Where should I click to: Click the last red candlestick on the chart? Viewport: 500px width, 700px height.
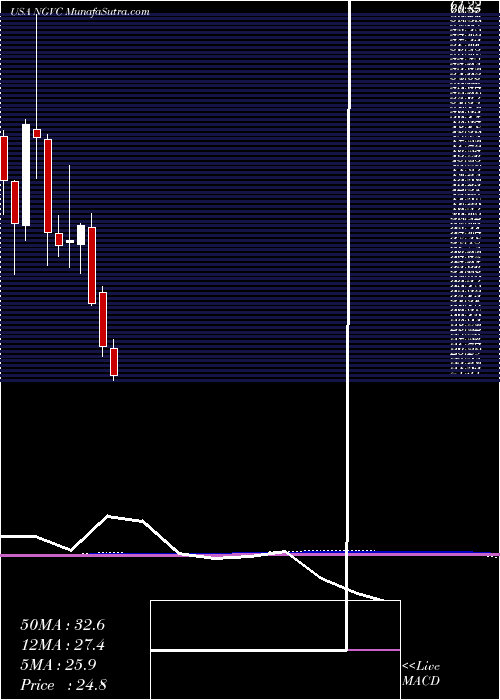coord(114,362)
